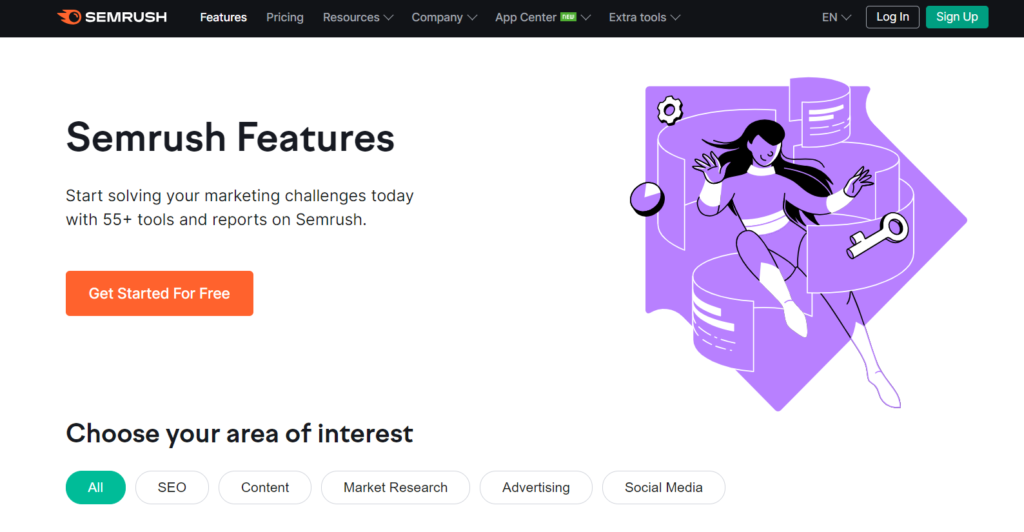This screenshot has height=532, width=1024.
Task: Open the Pricing page
Action: [x=285, y=17]
